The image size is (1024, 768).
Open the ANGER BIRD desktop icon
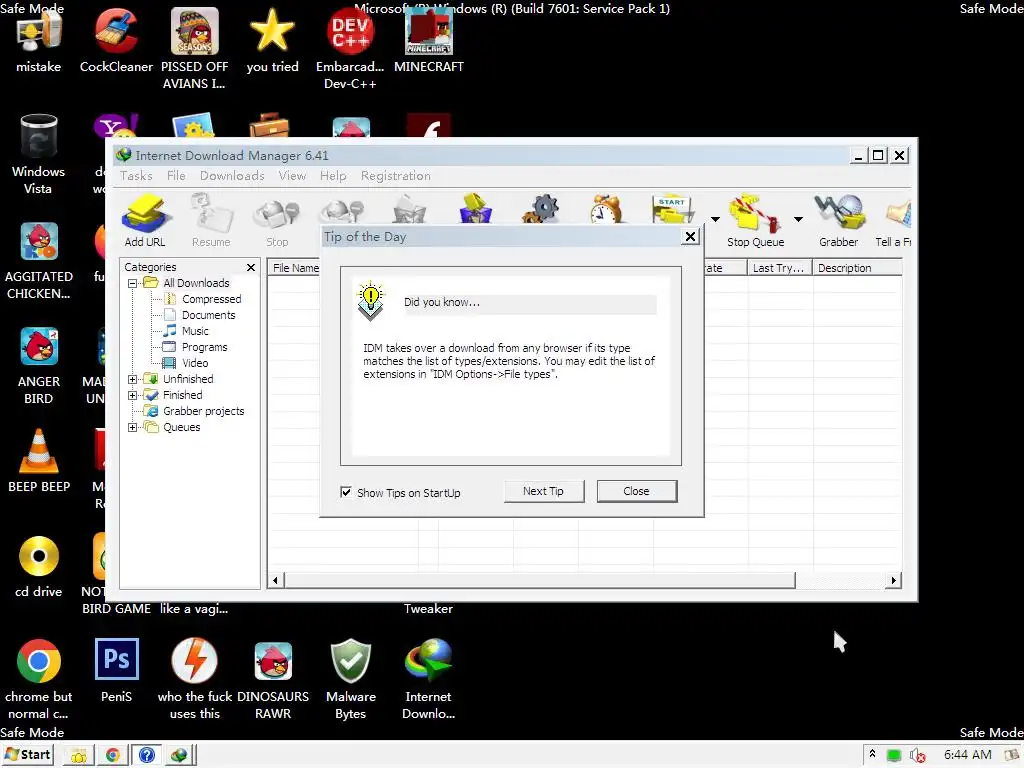39,366
